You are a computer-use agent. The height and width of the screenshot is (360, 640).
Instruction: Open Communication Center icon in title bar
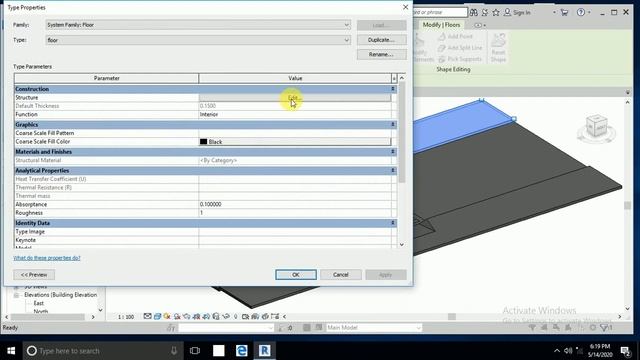(x=485, y=13)
